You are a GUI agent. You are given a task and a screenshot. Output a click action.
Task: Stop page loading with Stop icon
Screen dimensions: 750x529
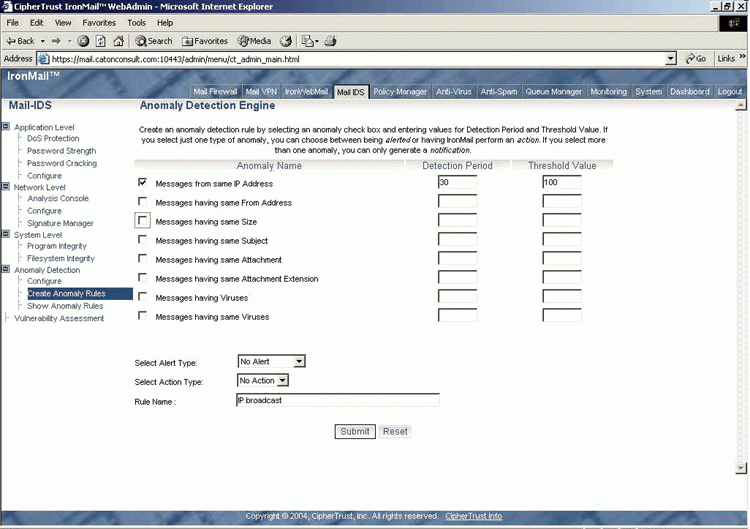[83, 41]
